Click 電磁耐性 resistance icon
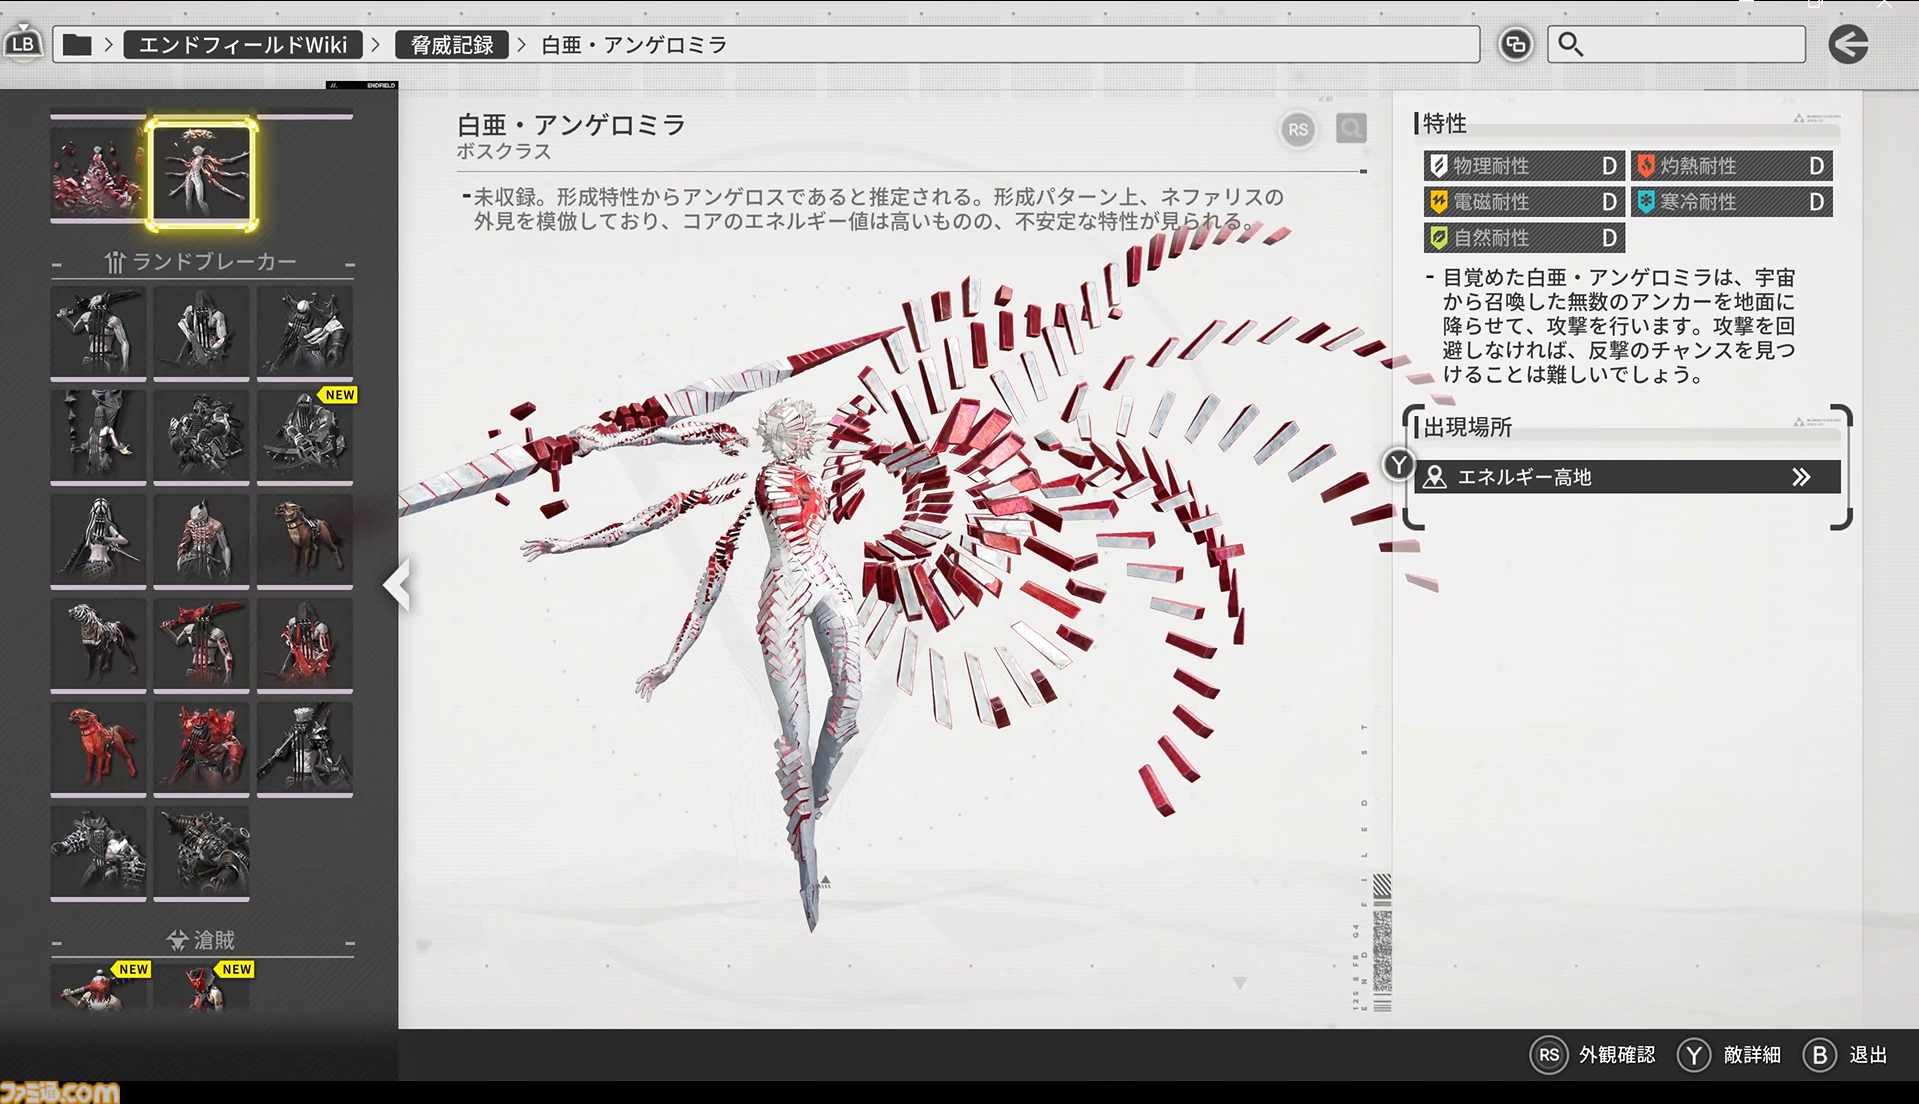Screen dimensions: 1919x1104 1438,202
